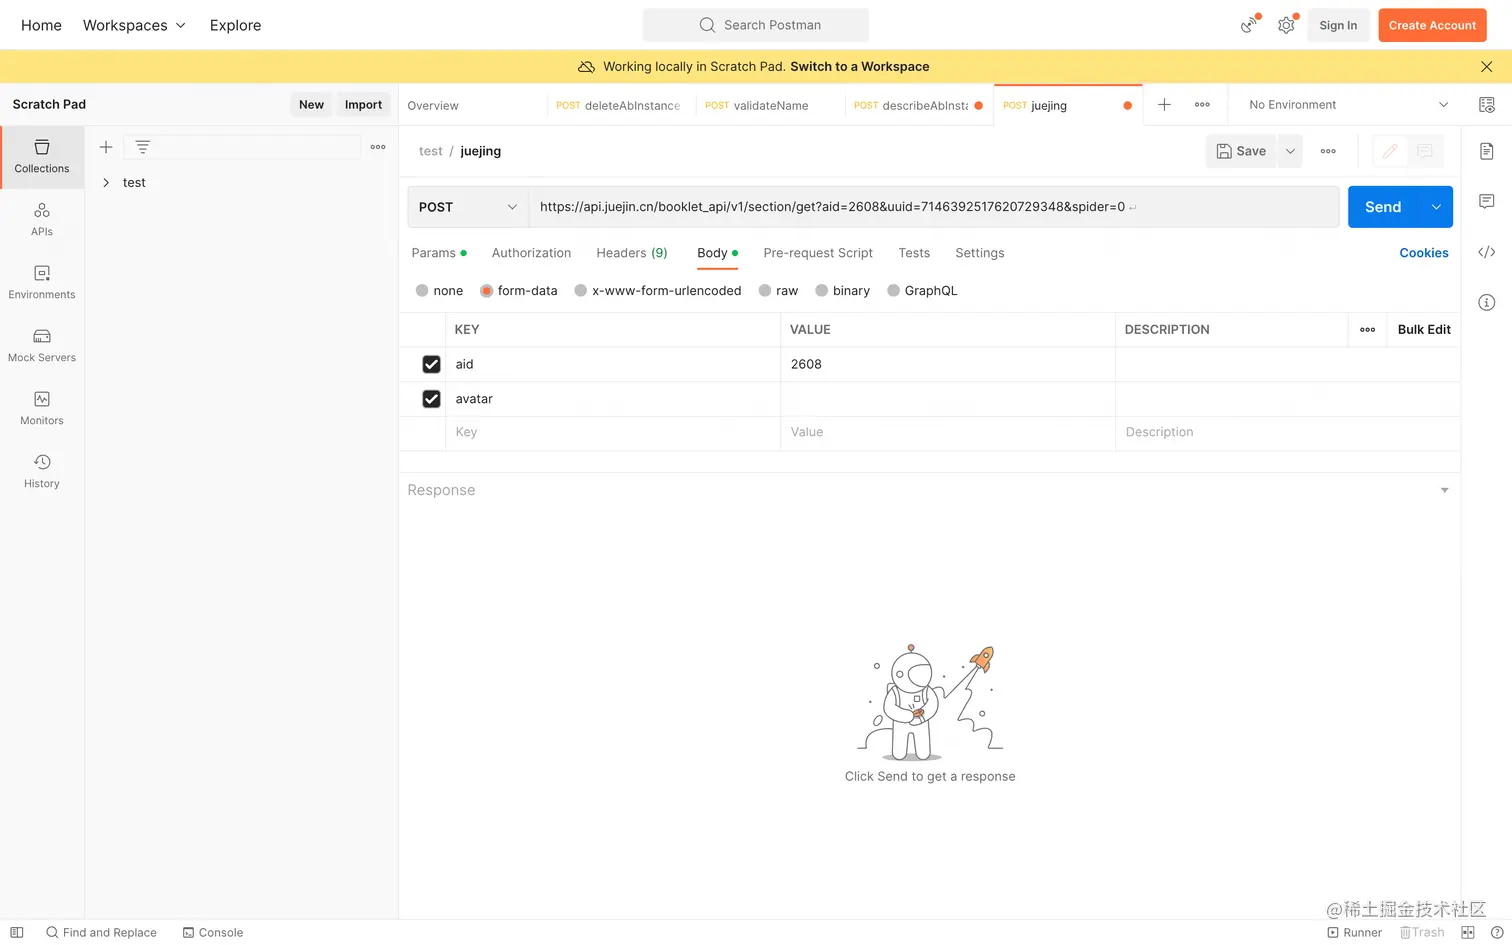Viewport: 1512px width, 945px height.
Task: Open the Mock Servers sidebar panel
Action: tap(42, 346)
